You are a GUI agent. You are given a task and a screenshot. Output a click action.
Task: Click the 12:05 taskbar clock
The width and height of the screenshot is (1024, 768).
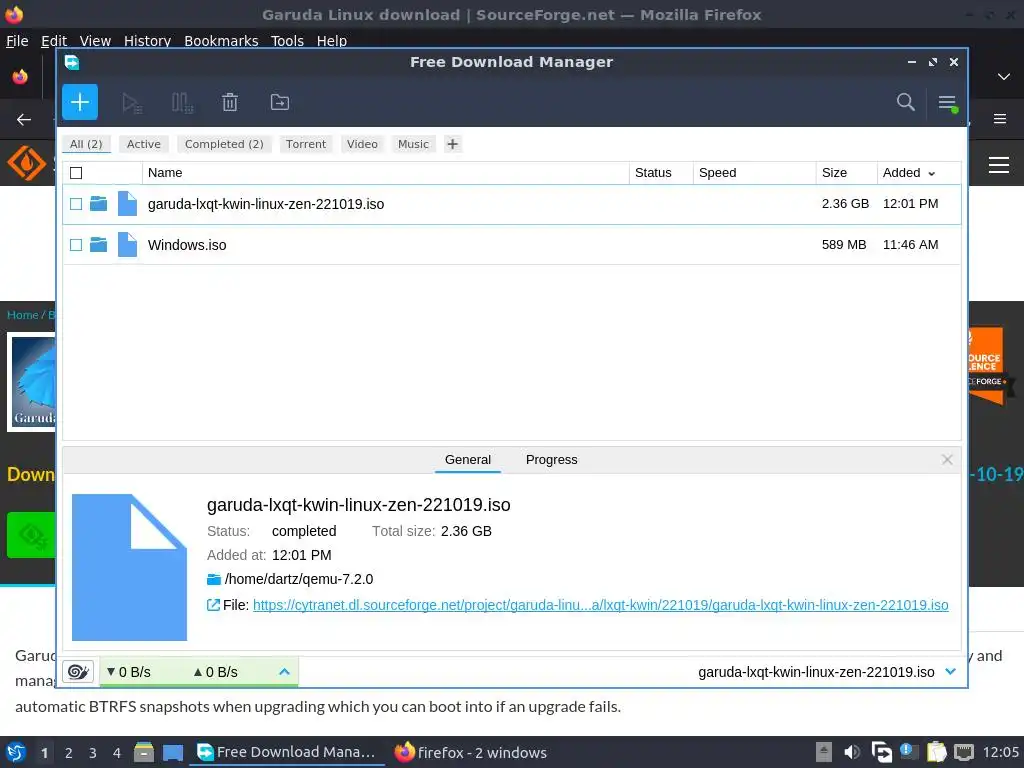click(x=1000, y=752)
